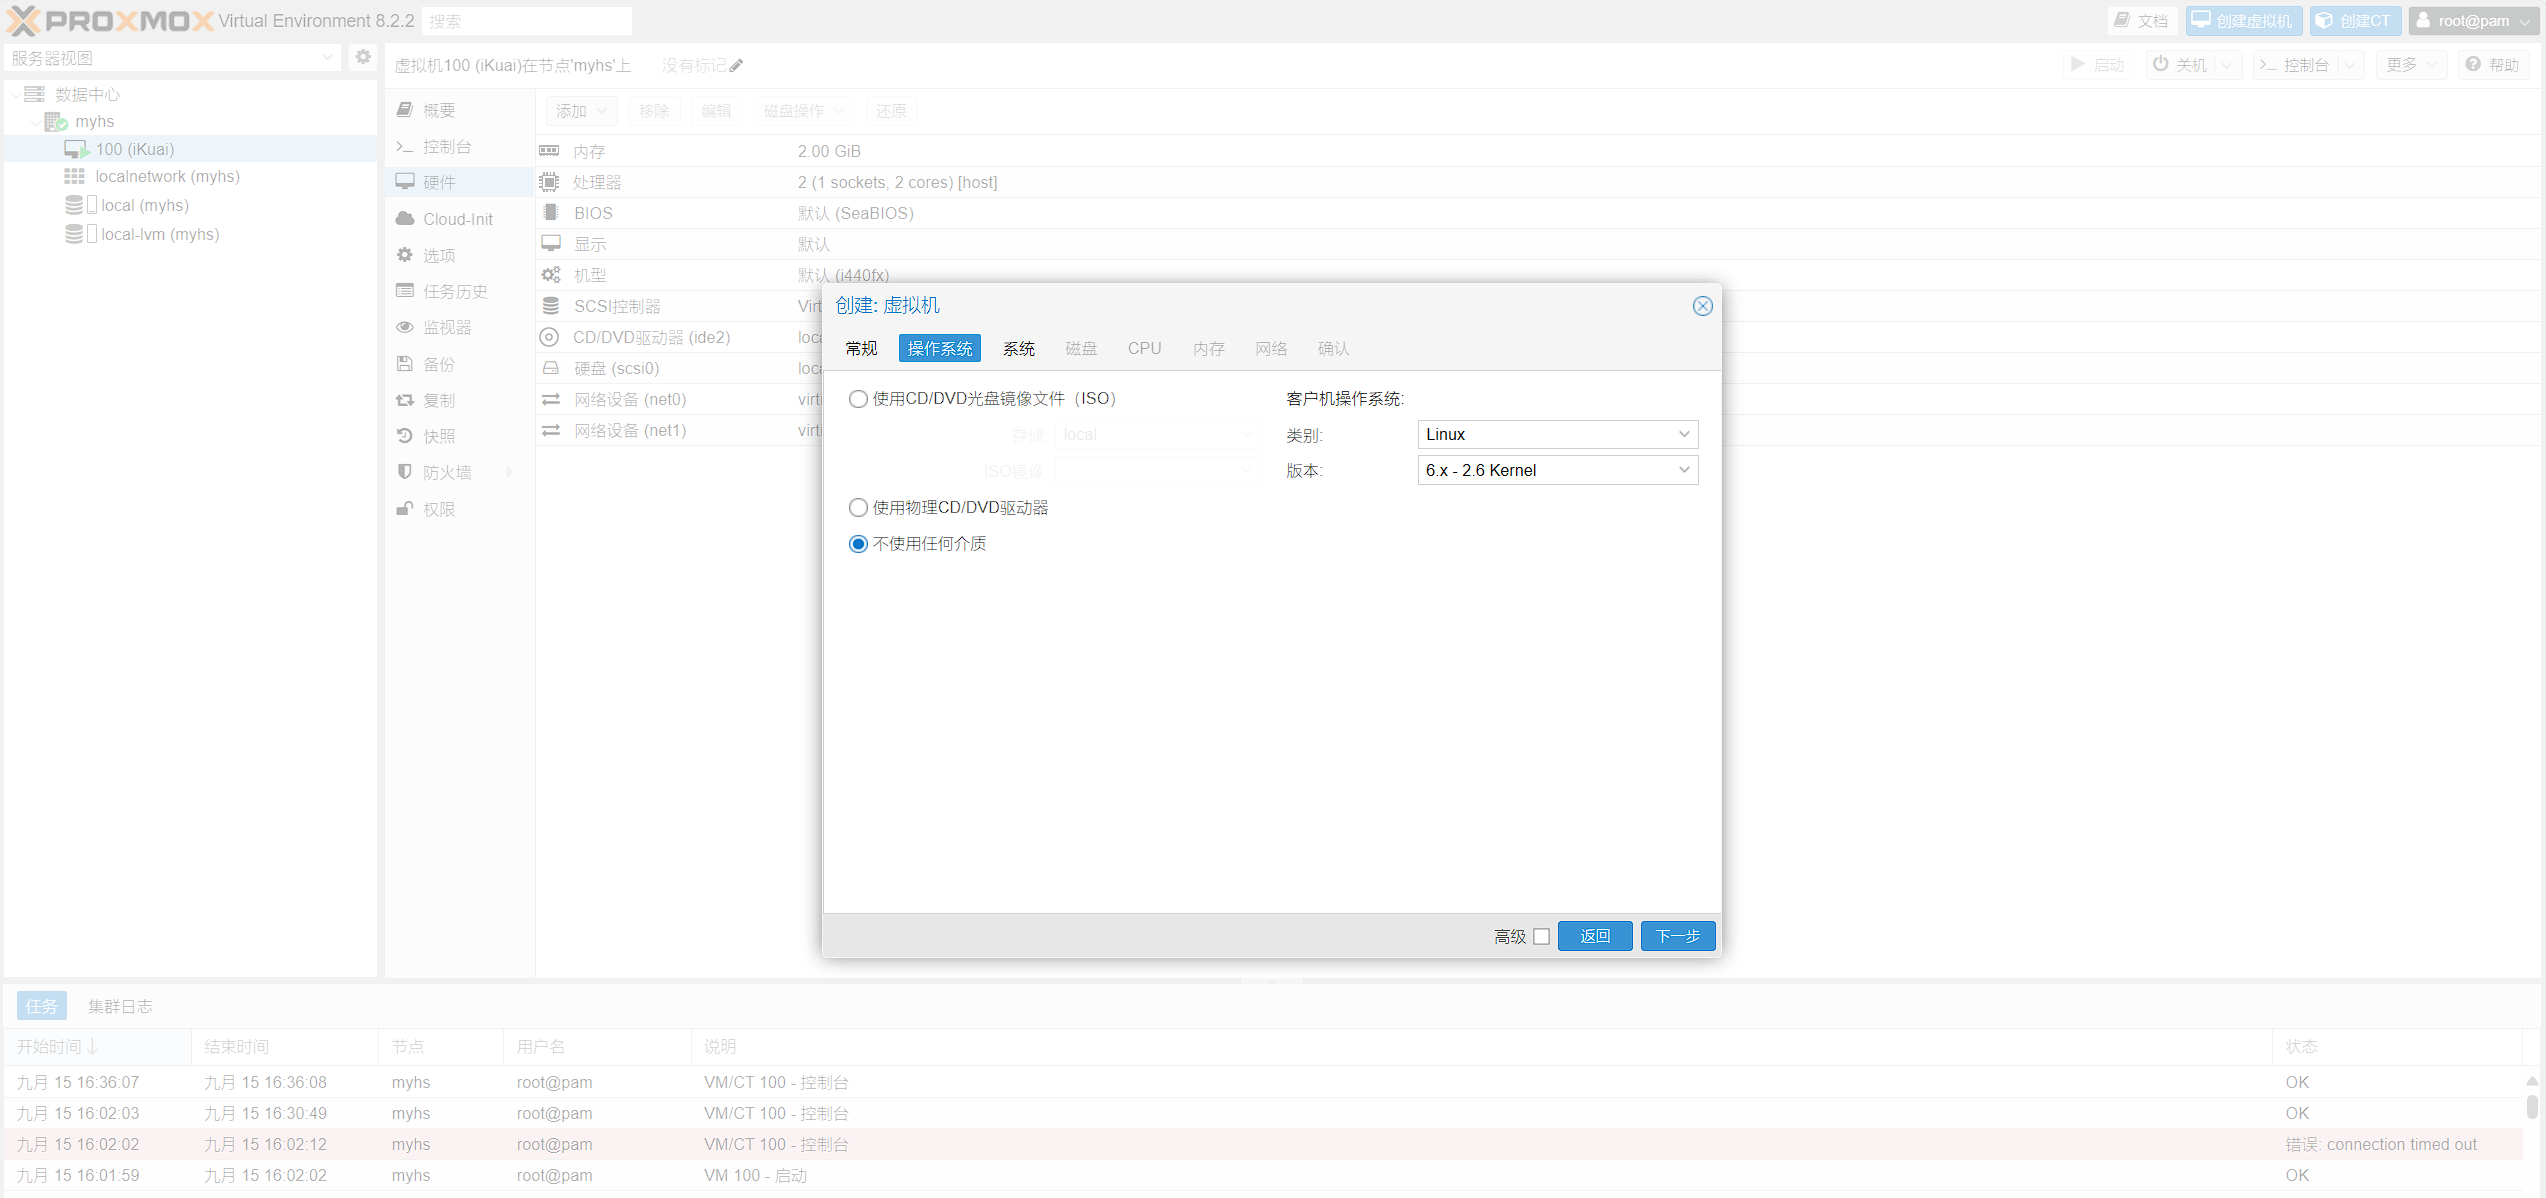Open the 添加 add hardware dropdown
This screenshot has height=1198, width=2546.
click(x=581, y=110)
